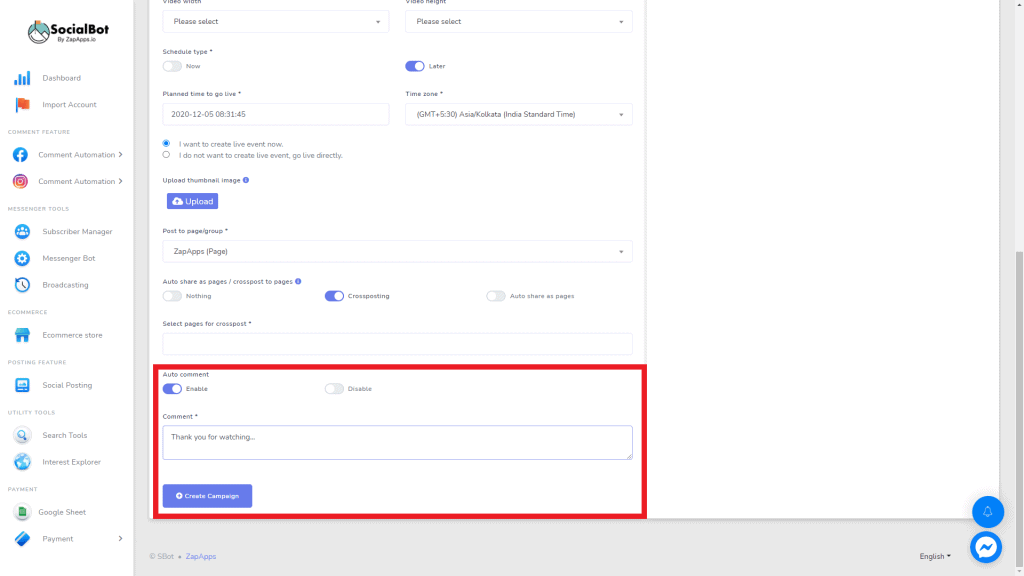Viewport: 1024px width, 576px height.
Task: Toggle the Auto comment Disable switch
Action: [334, 389]
